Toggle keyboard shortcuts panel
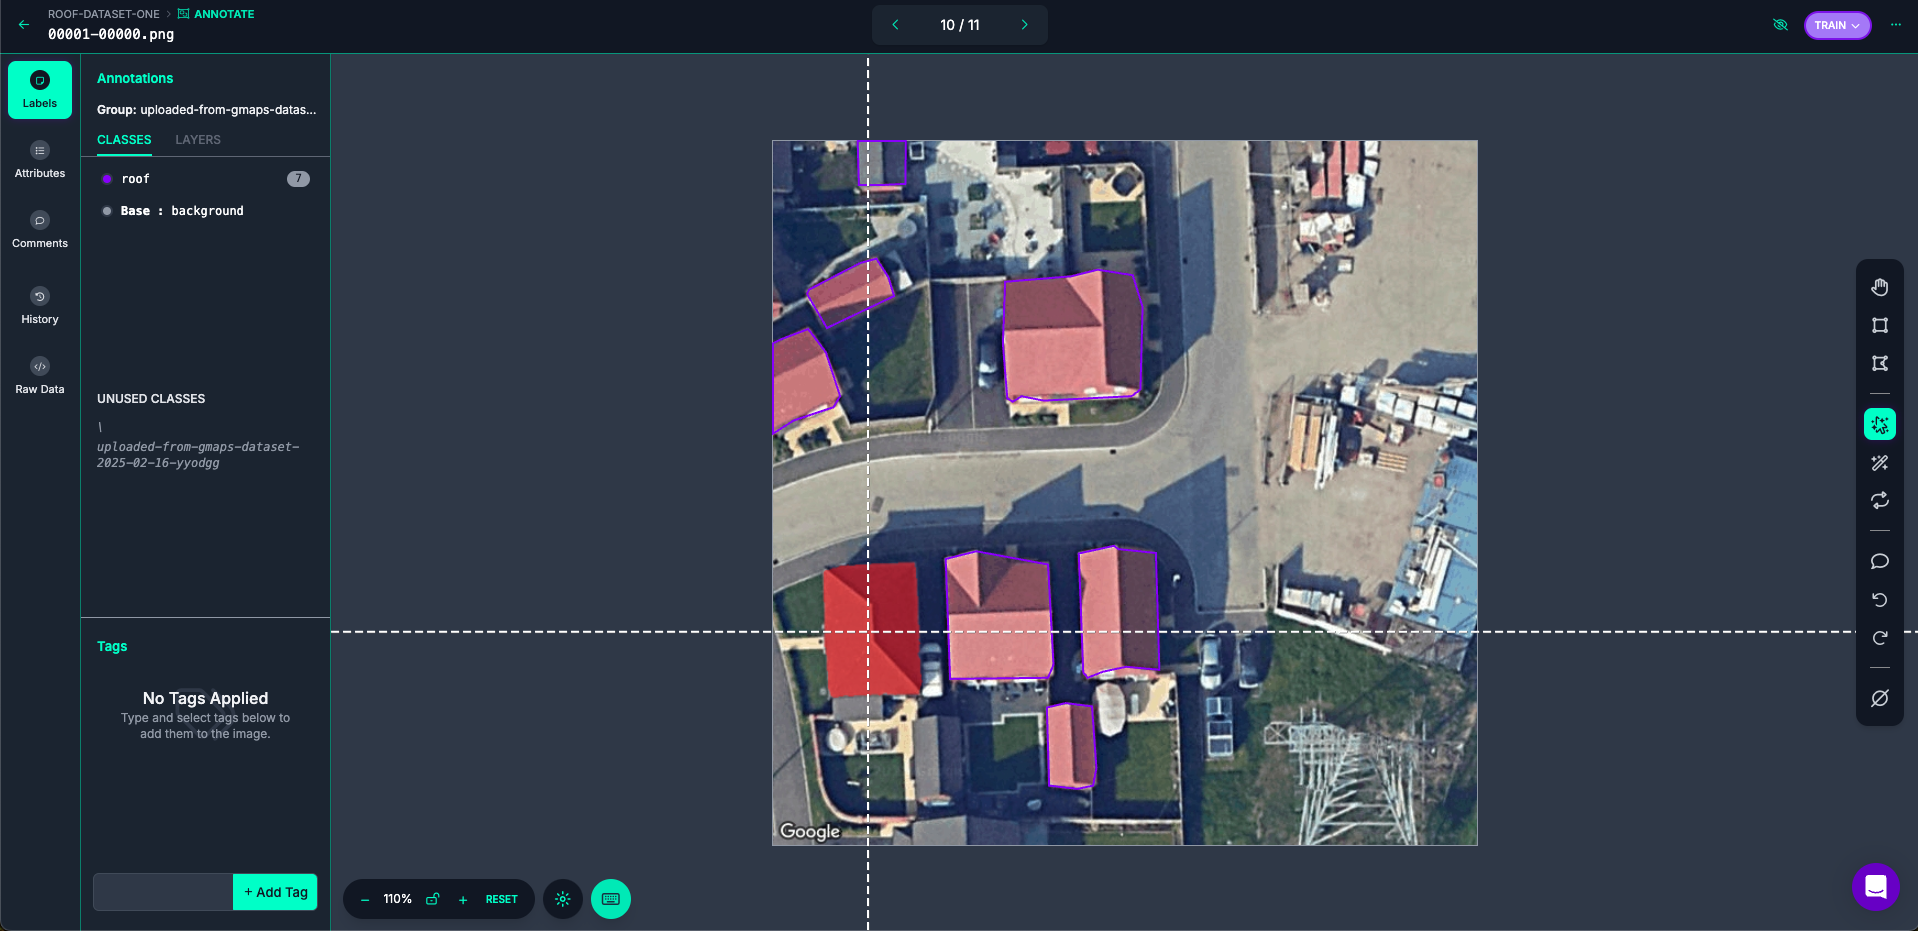Viewport: 1918px width, 931px height. pos(610,899)
